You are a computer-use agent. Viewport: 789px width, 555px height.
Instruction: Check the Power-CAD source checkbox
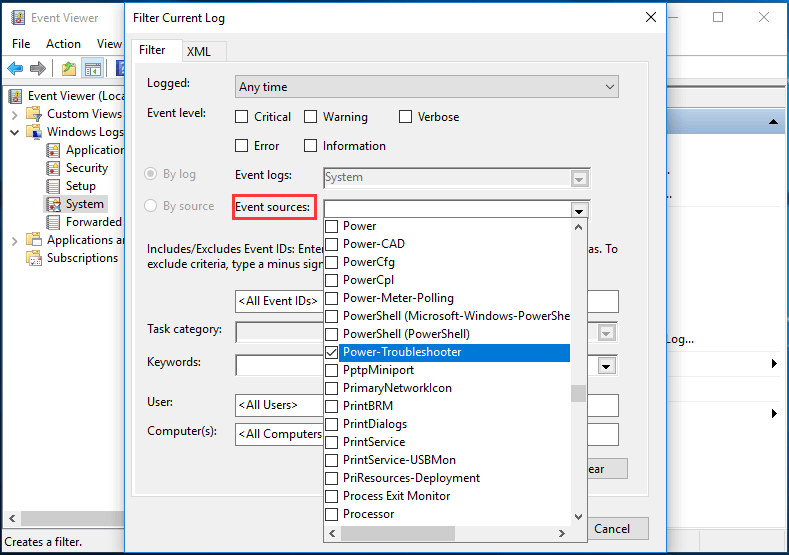(x=331, y=245)
